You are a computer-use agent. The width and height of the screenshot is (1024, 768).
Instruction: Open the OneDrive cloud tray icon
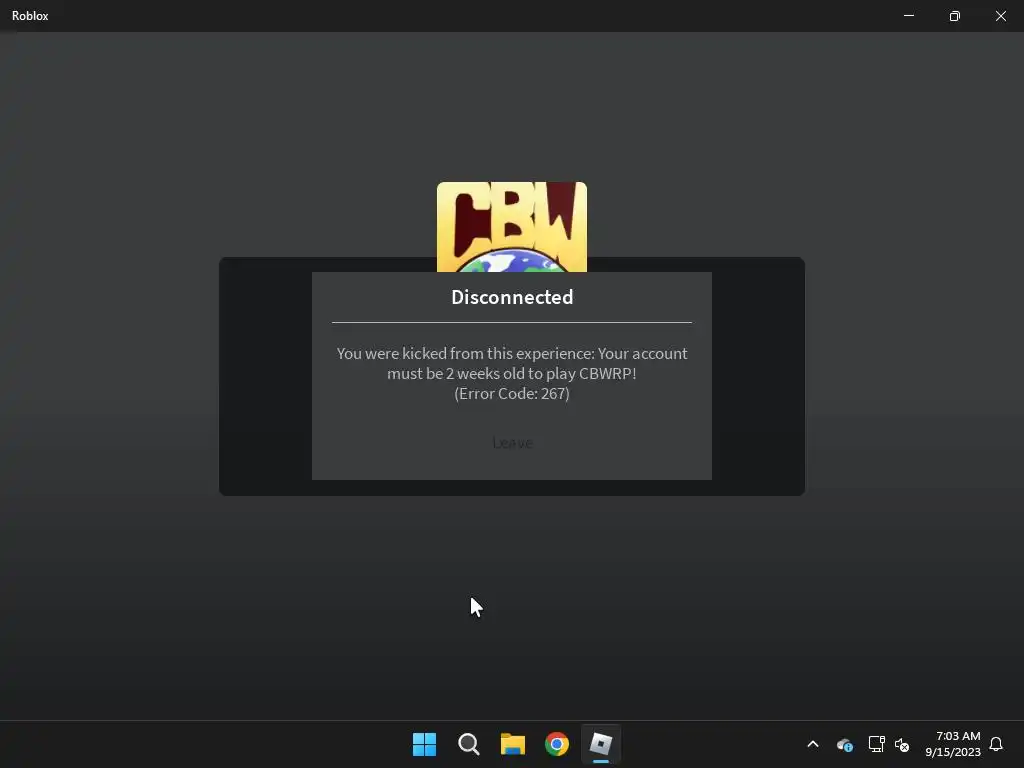[844, 744]
